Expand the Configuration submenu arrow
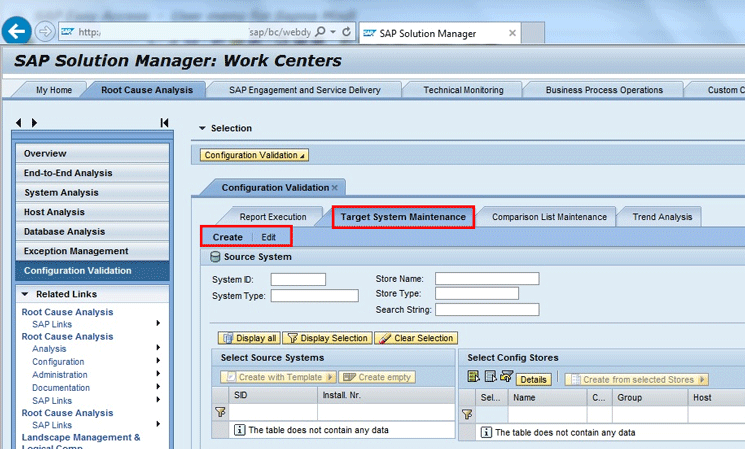Image resolution: width=745 pixels, height=449 pixels. tap(158, 361)
